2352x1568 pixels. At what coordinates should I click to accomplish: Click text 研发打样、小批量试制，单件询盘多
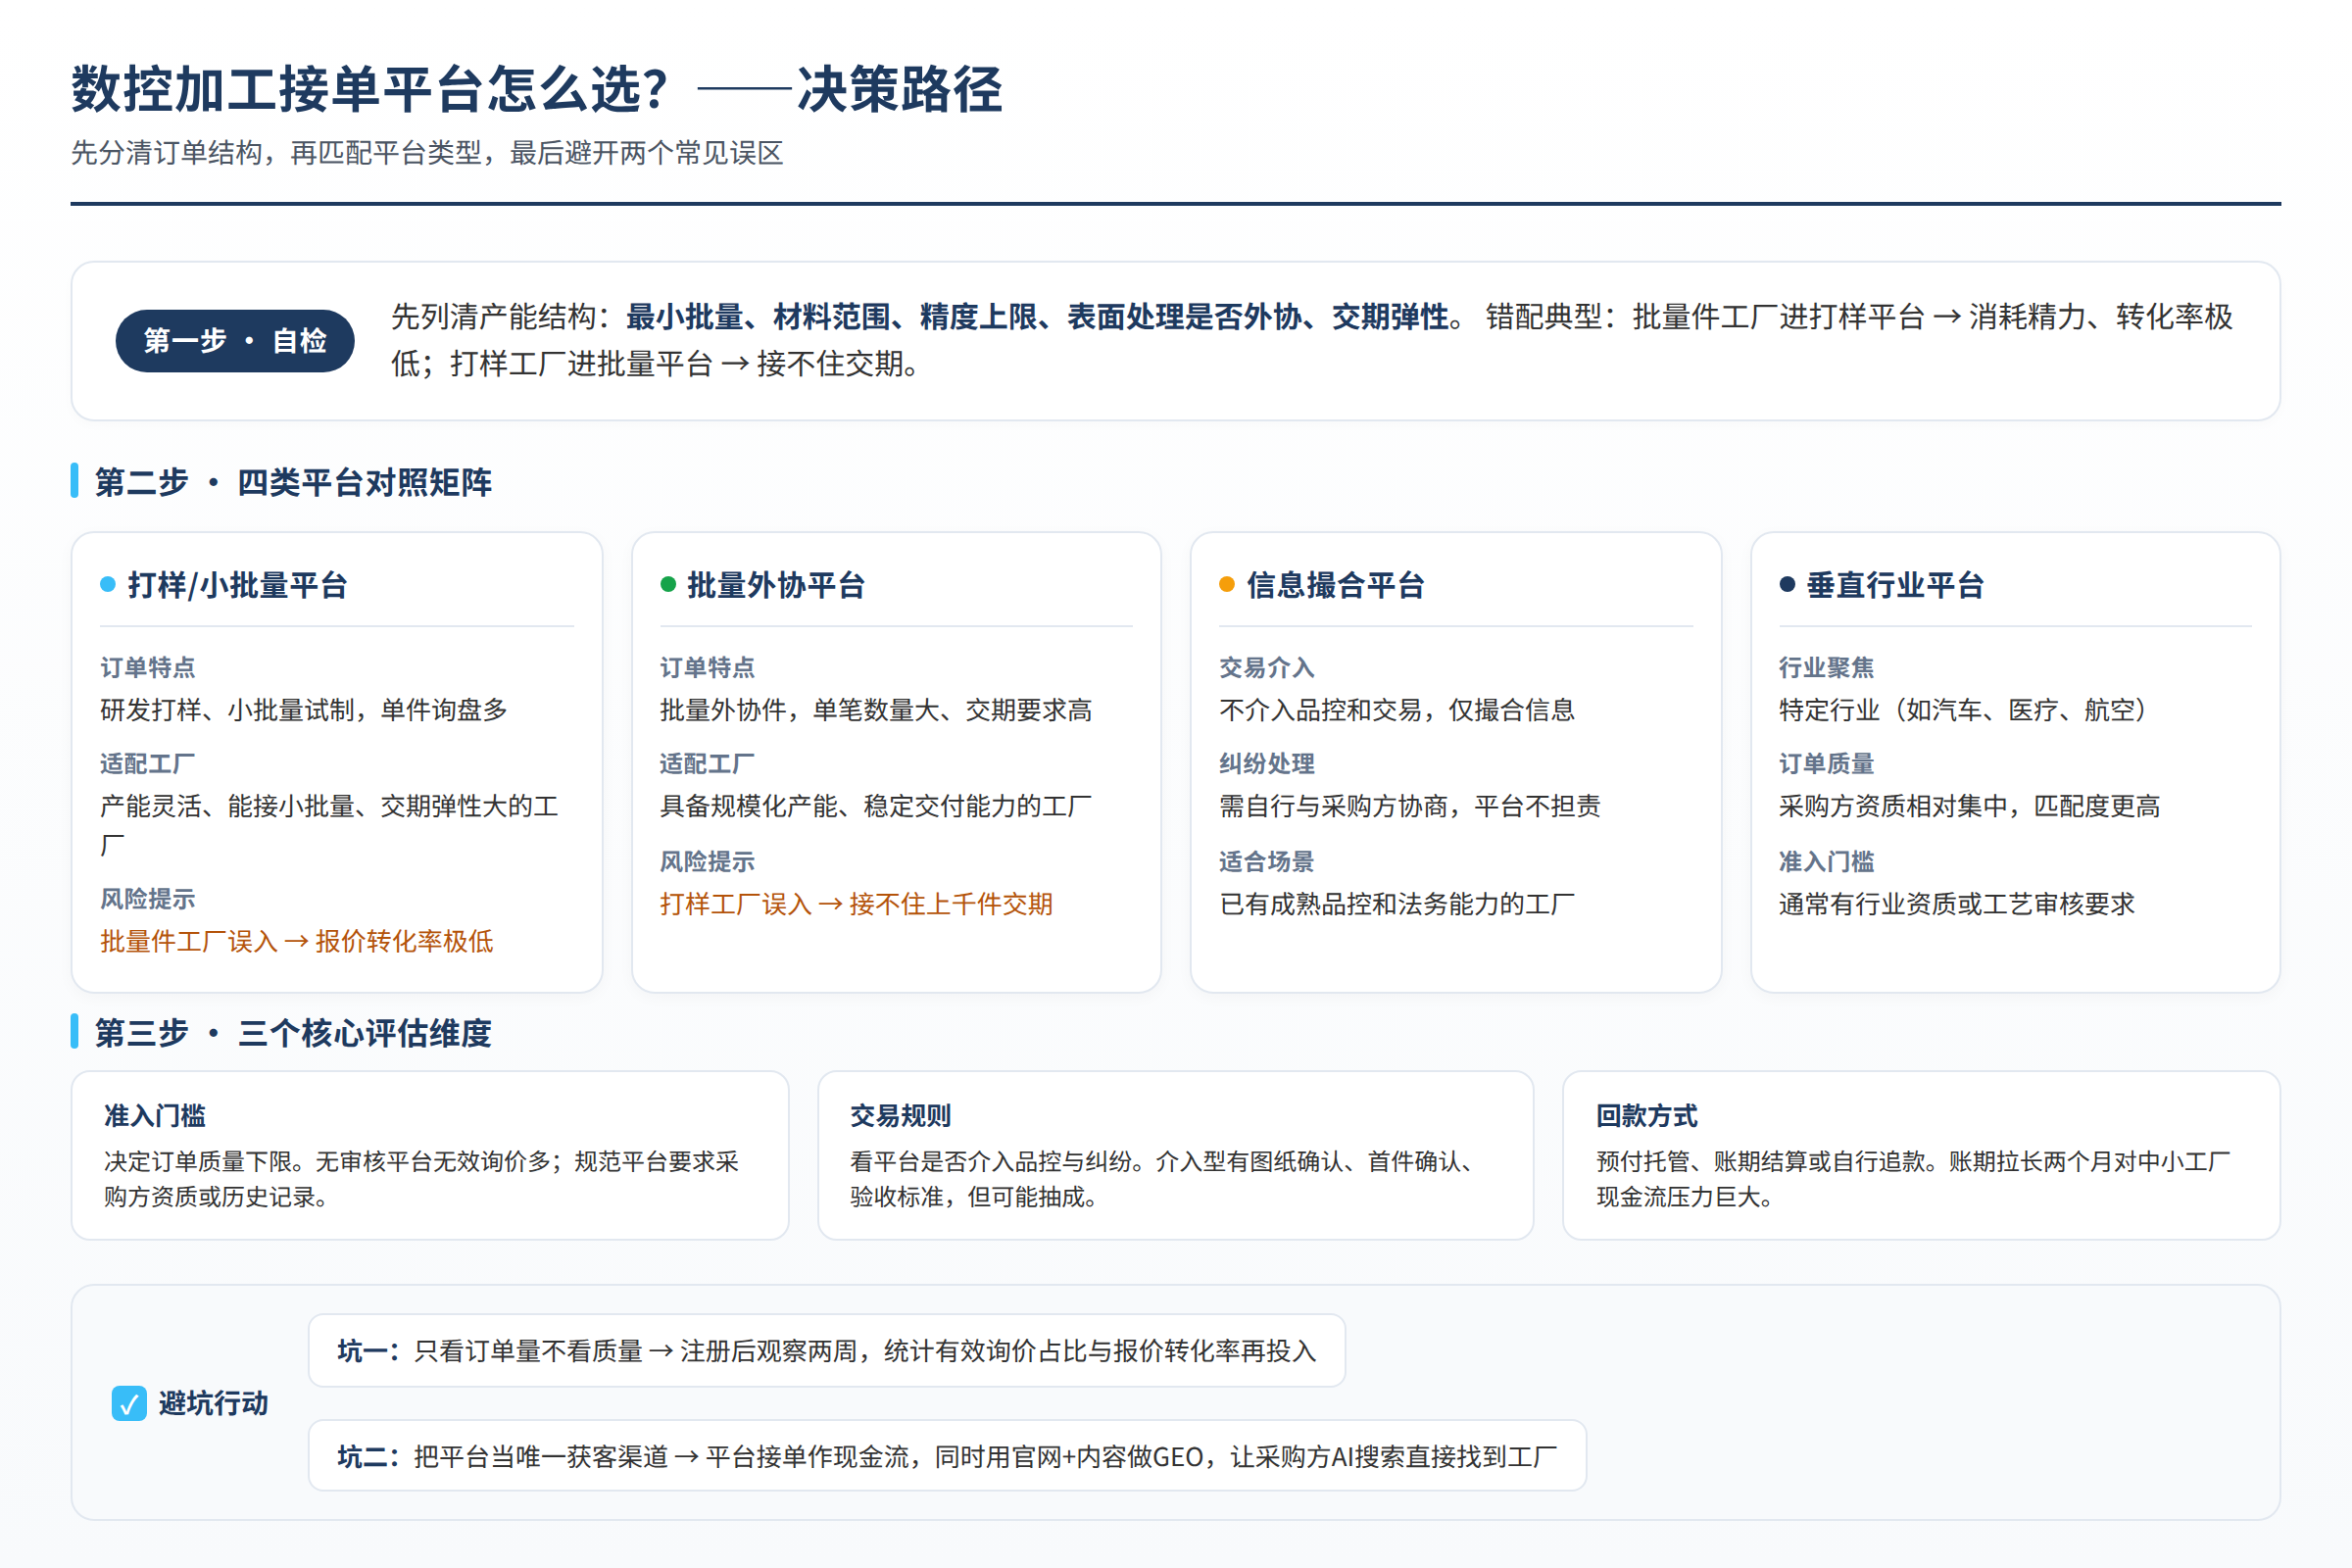click(304, 710)
